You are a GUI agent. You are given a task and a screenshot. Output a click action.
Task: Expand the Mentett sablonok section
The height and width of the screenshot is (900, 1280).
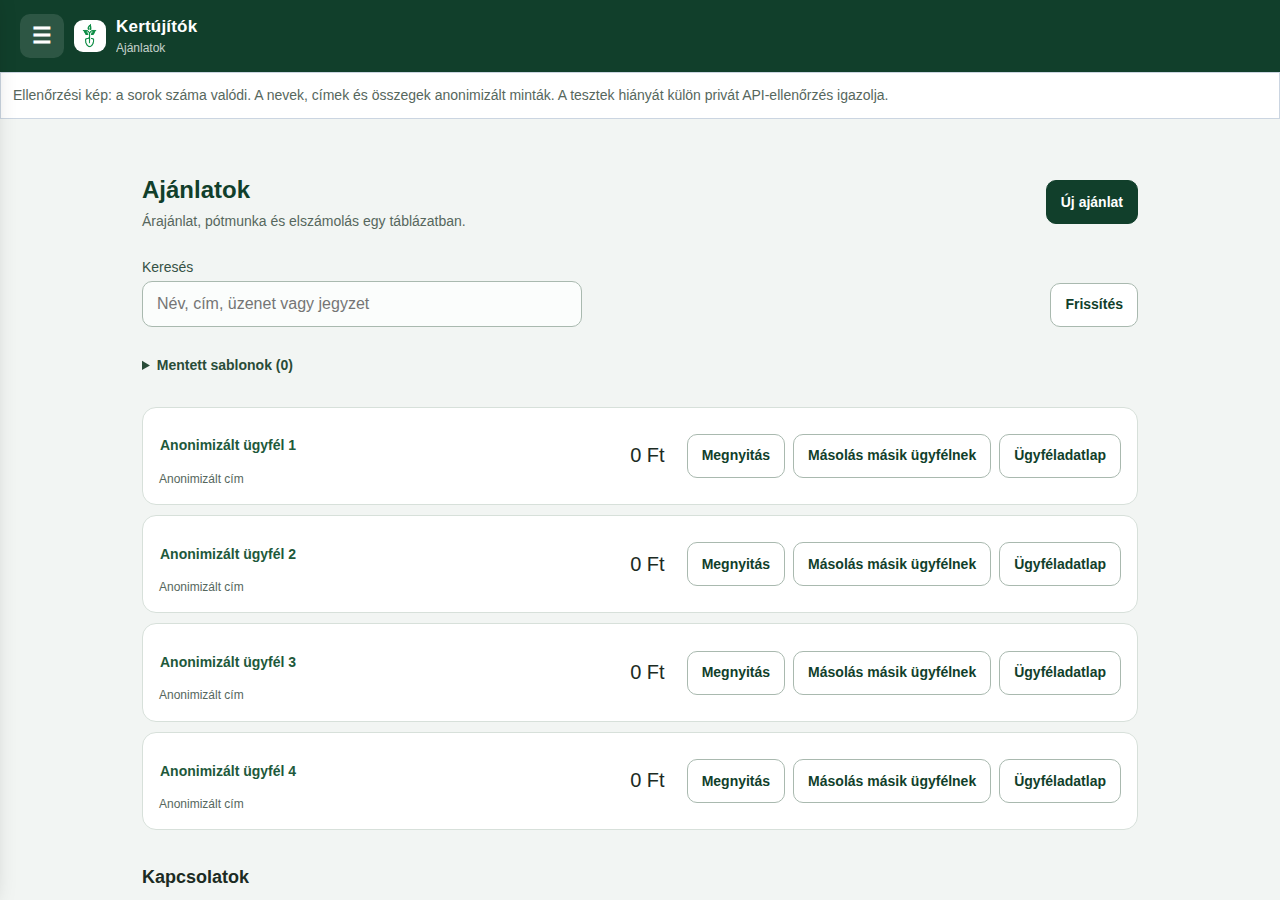point(218,365)
